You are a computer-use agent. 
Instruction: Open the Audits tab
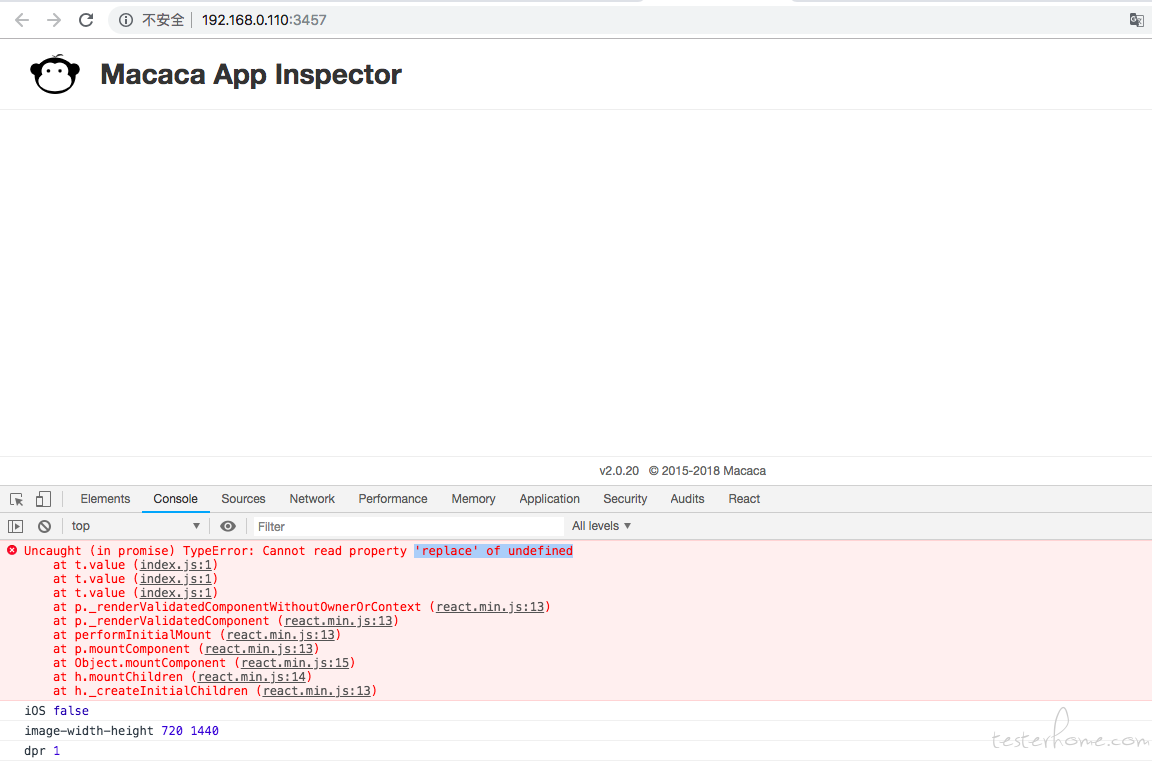pos(687,499)
